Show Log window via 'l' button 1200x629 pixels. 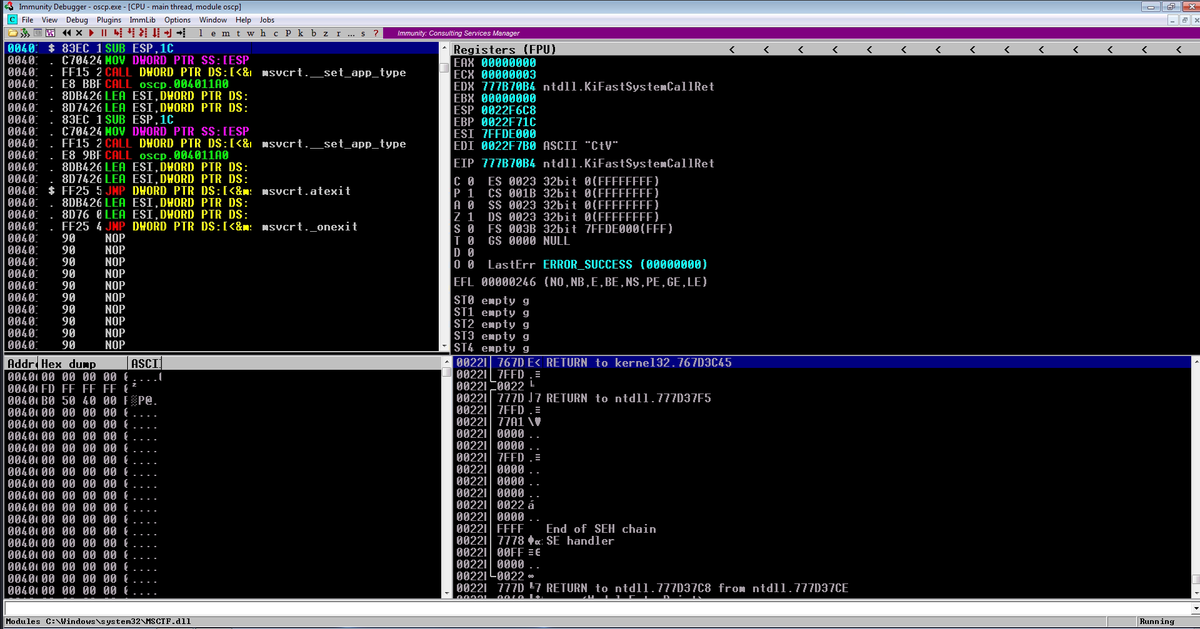click(x=201, y=33)
